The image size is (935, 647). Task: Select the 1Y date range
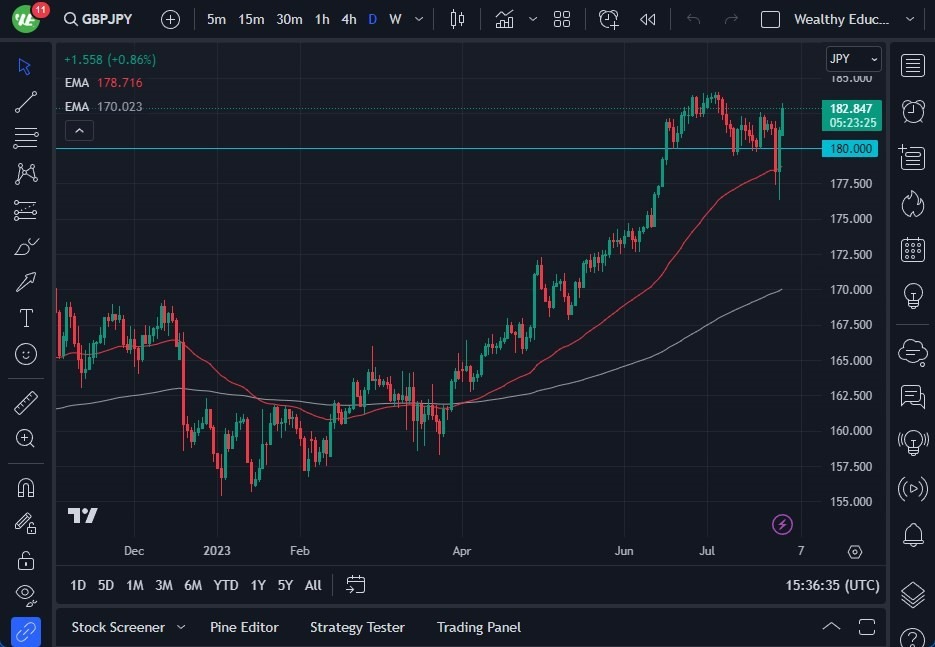coord(256,585)
